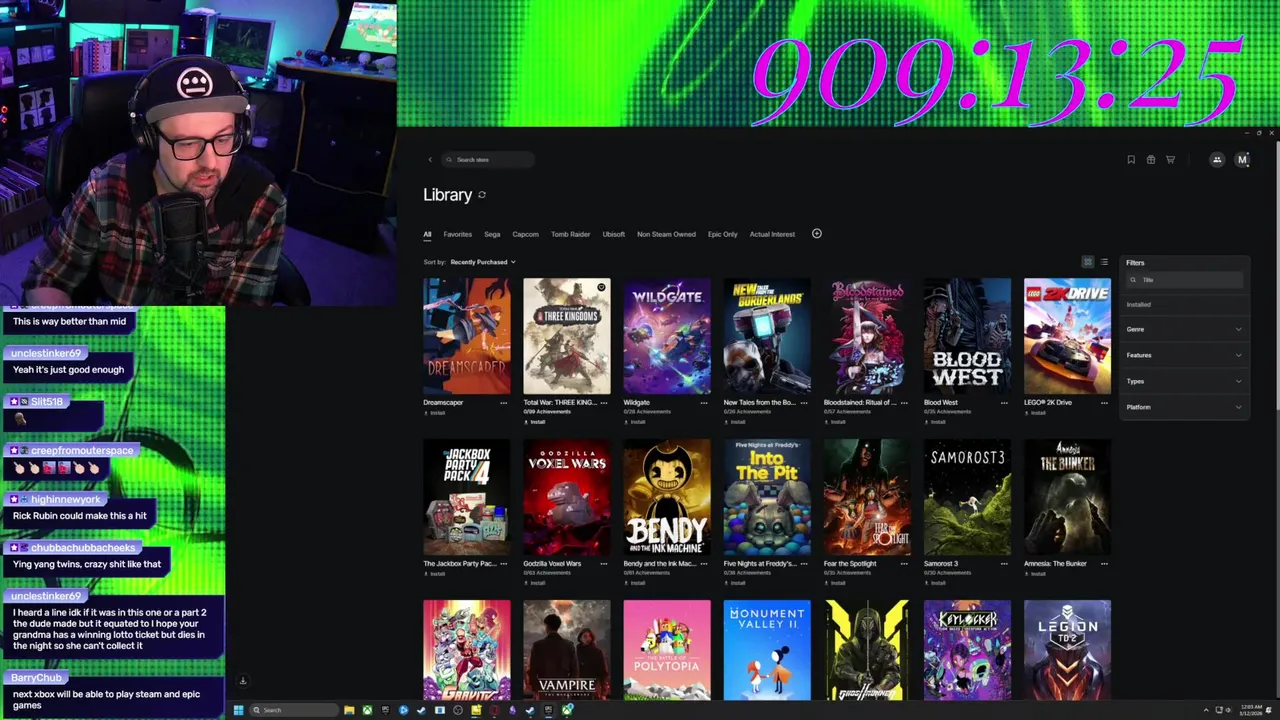The height and width of the screenshot is (720, 1280).
Task: Open the Xbox app on the taskbar
Action: pyautogui.click(x=367, y=710)
